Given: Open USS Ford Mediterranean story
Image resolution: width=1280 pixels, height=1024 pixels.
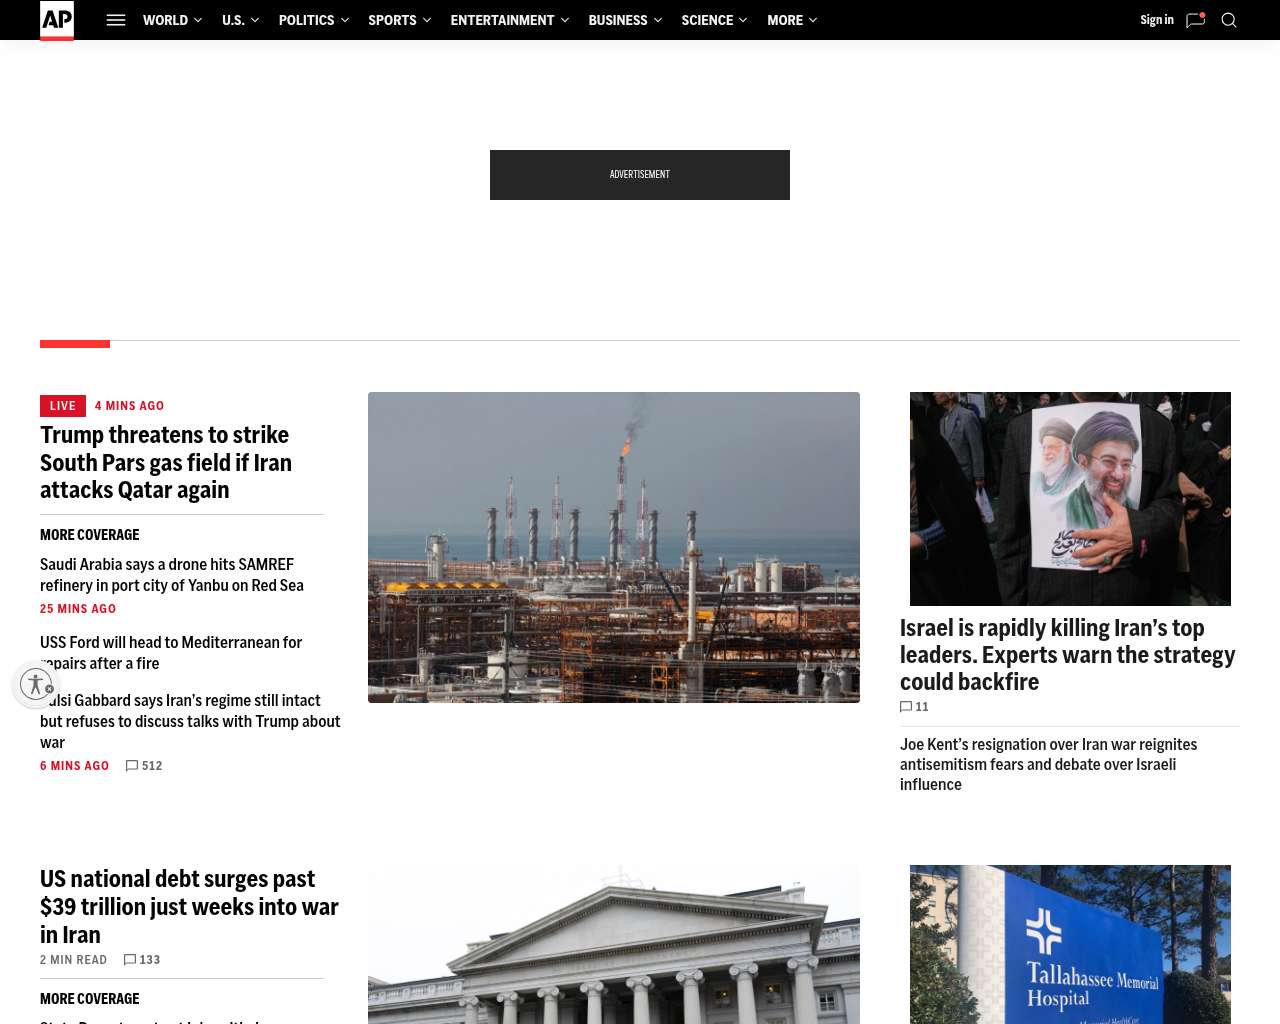Looking at the screenshot, I should click(x=171, y=653).
